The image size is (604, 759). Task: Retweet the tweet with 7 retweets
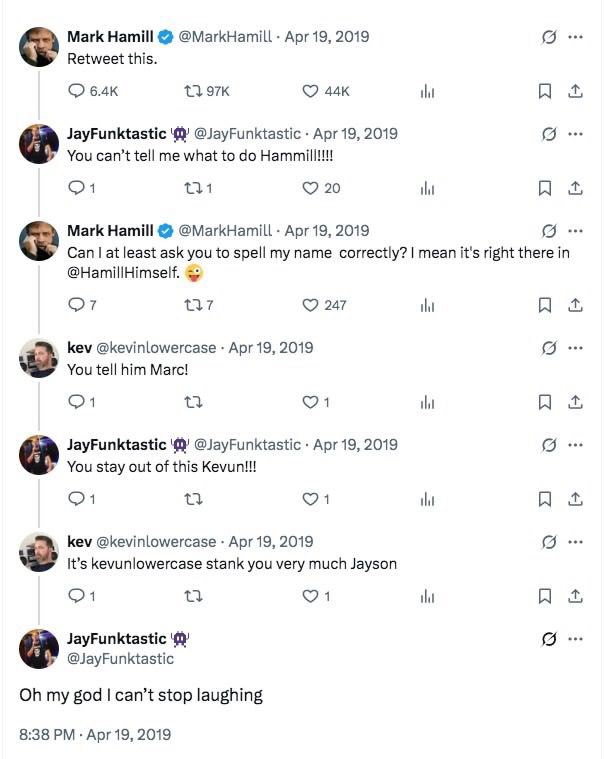(x=190, y=305)
